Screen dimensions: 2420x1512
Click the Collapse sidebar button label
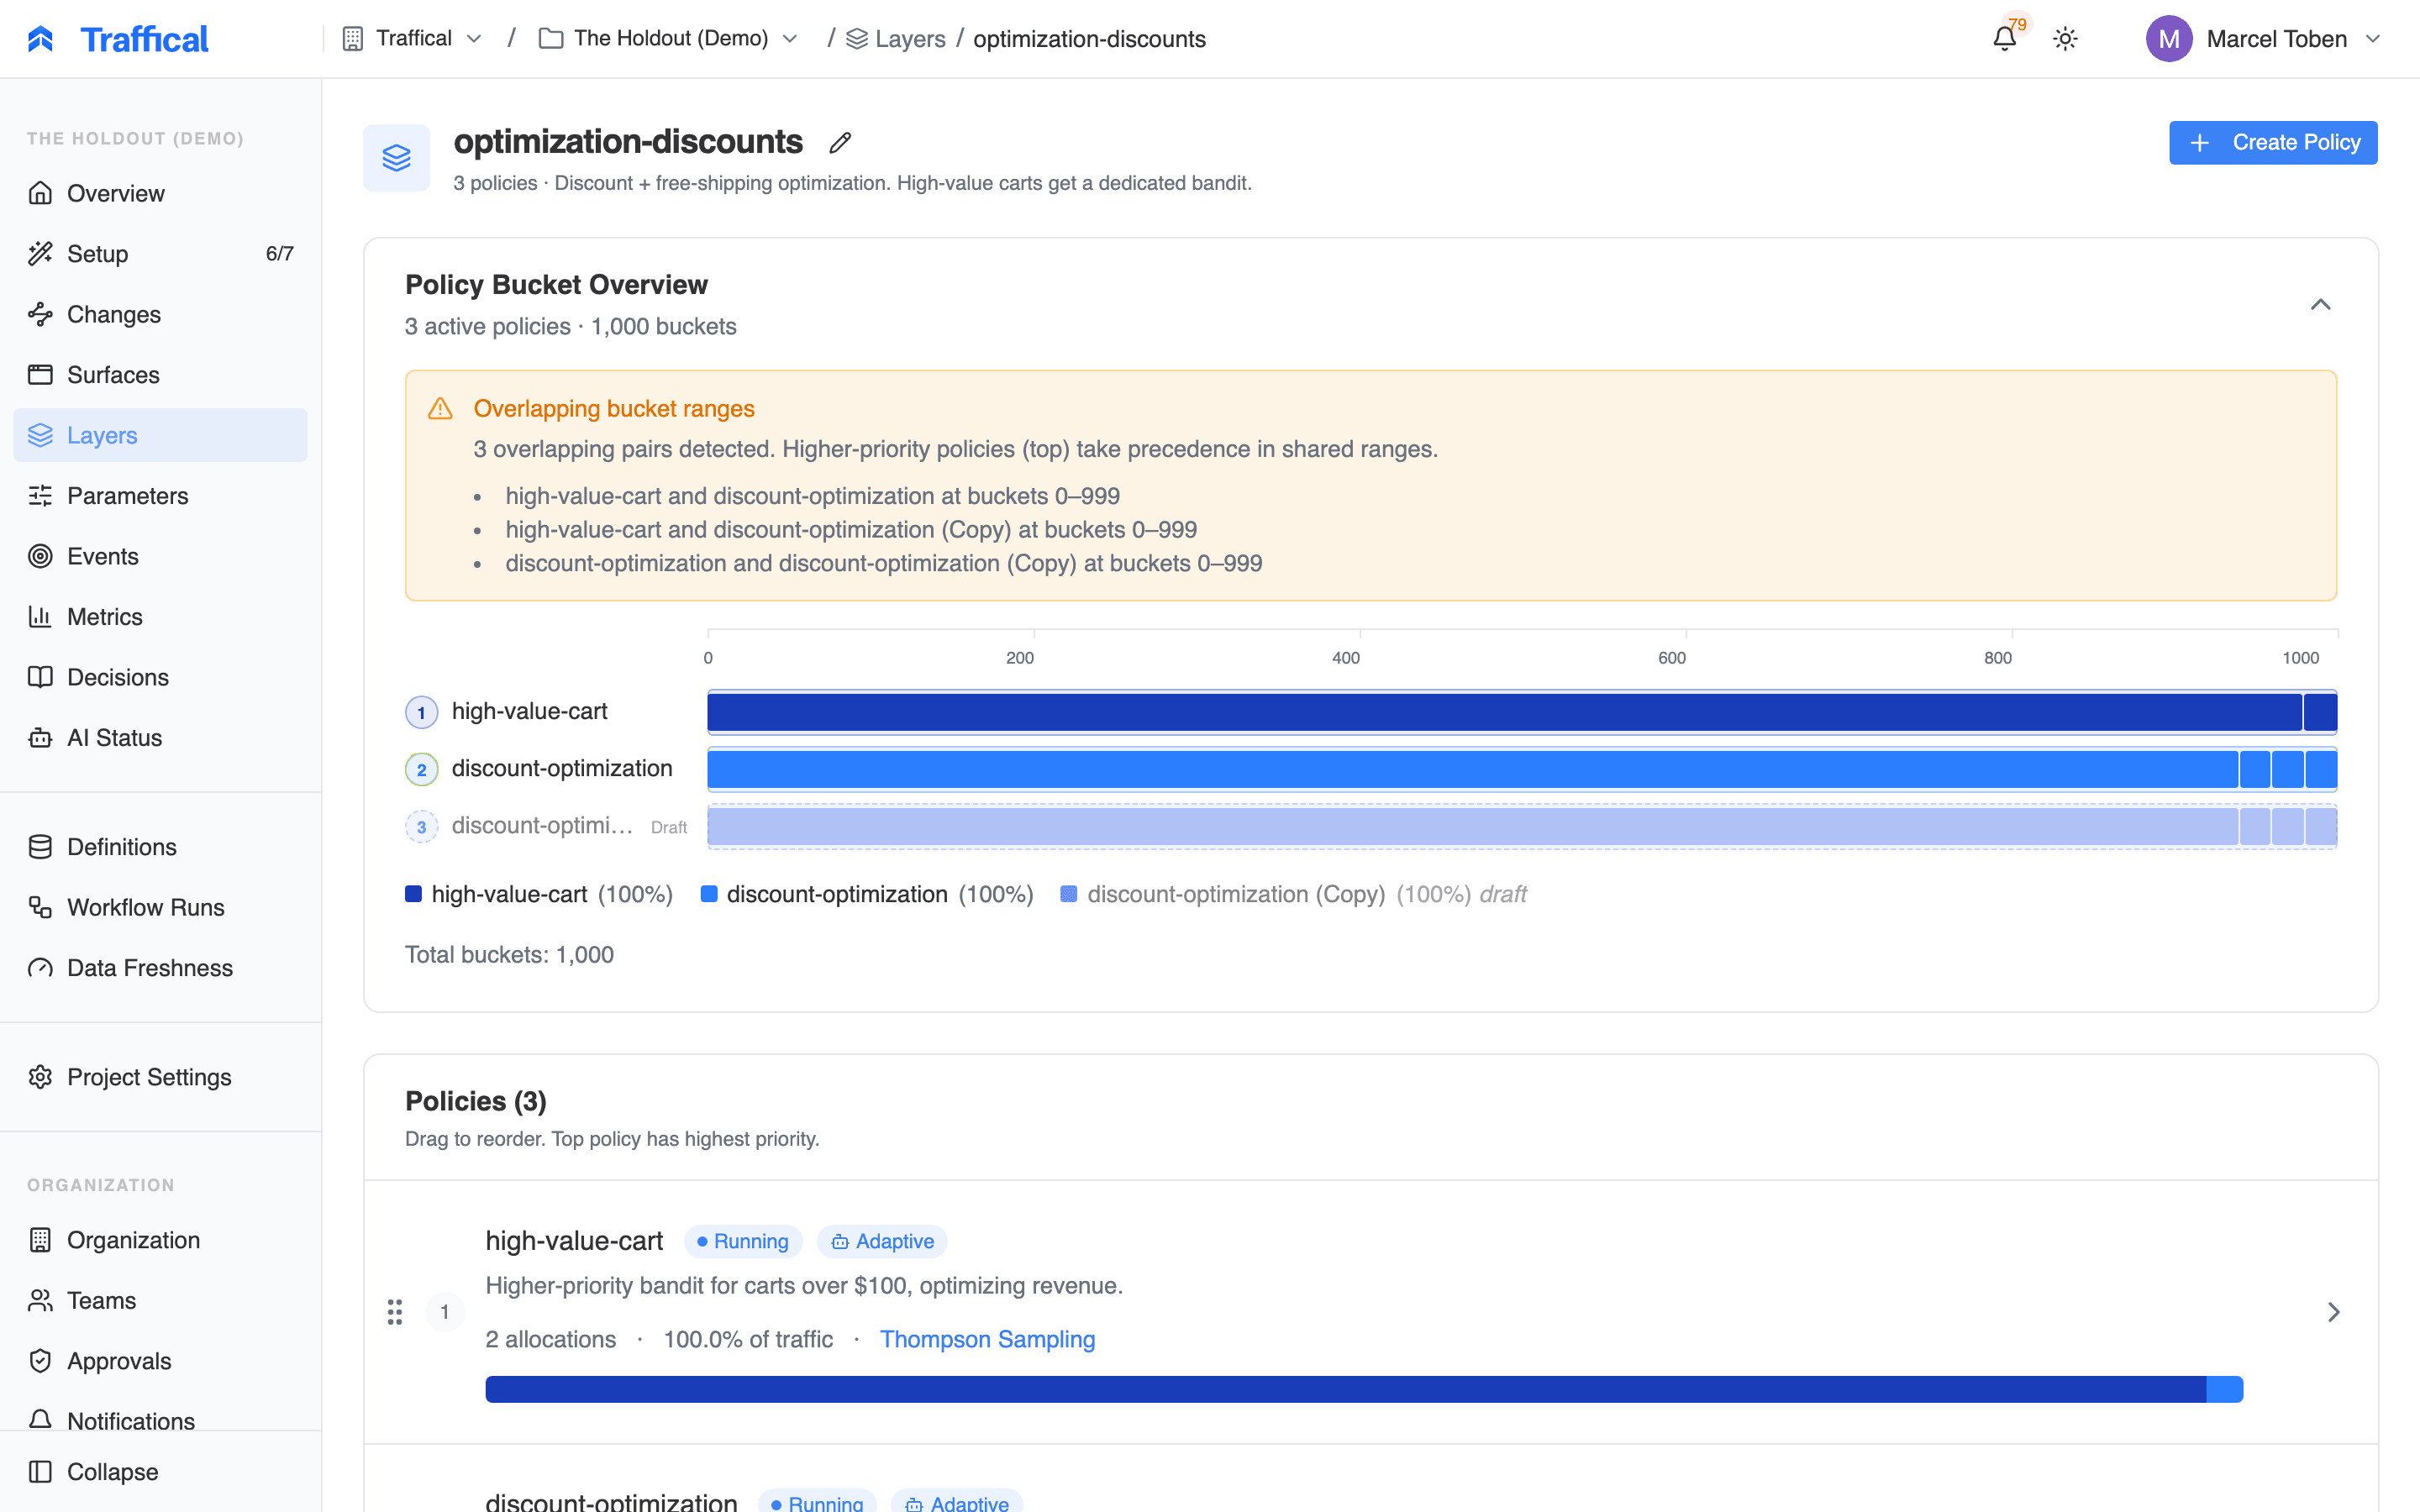112,1472
